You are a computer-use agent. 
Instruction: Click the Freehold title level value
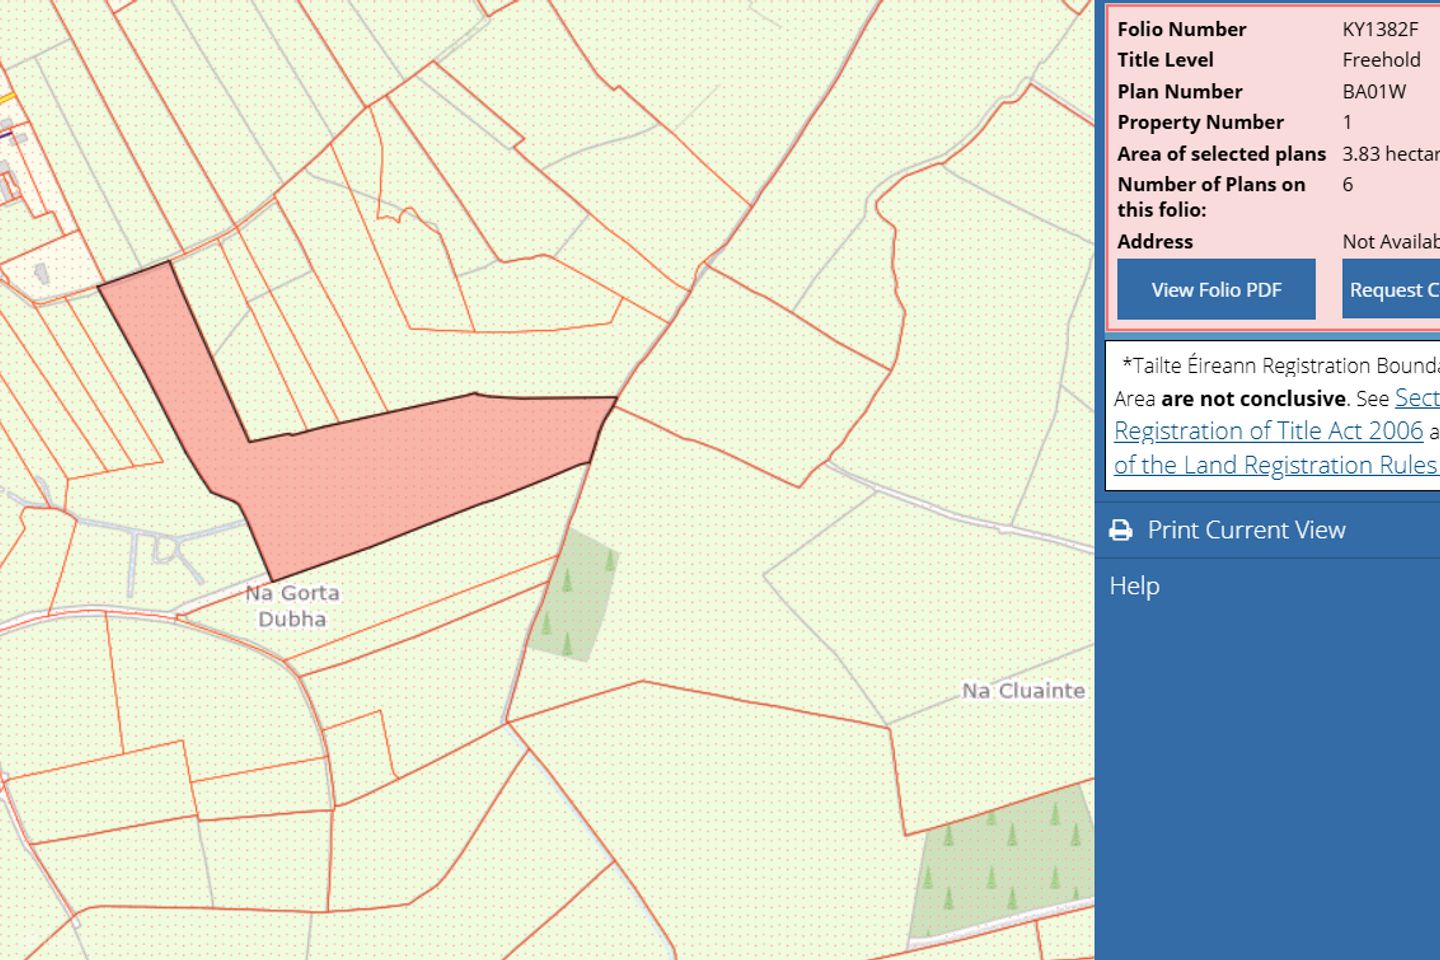click(1380, 60)
